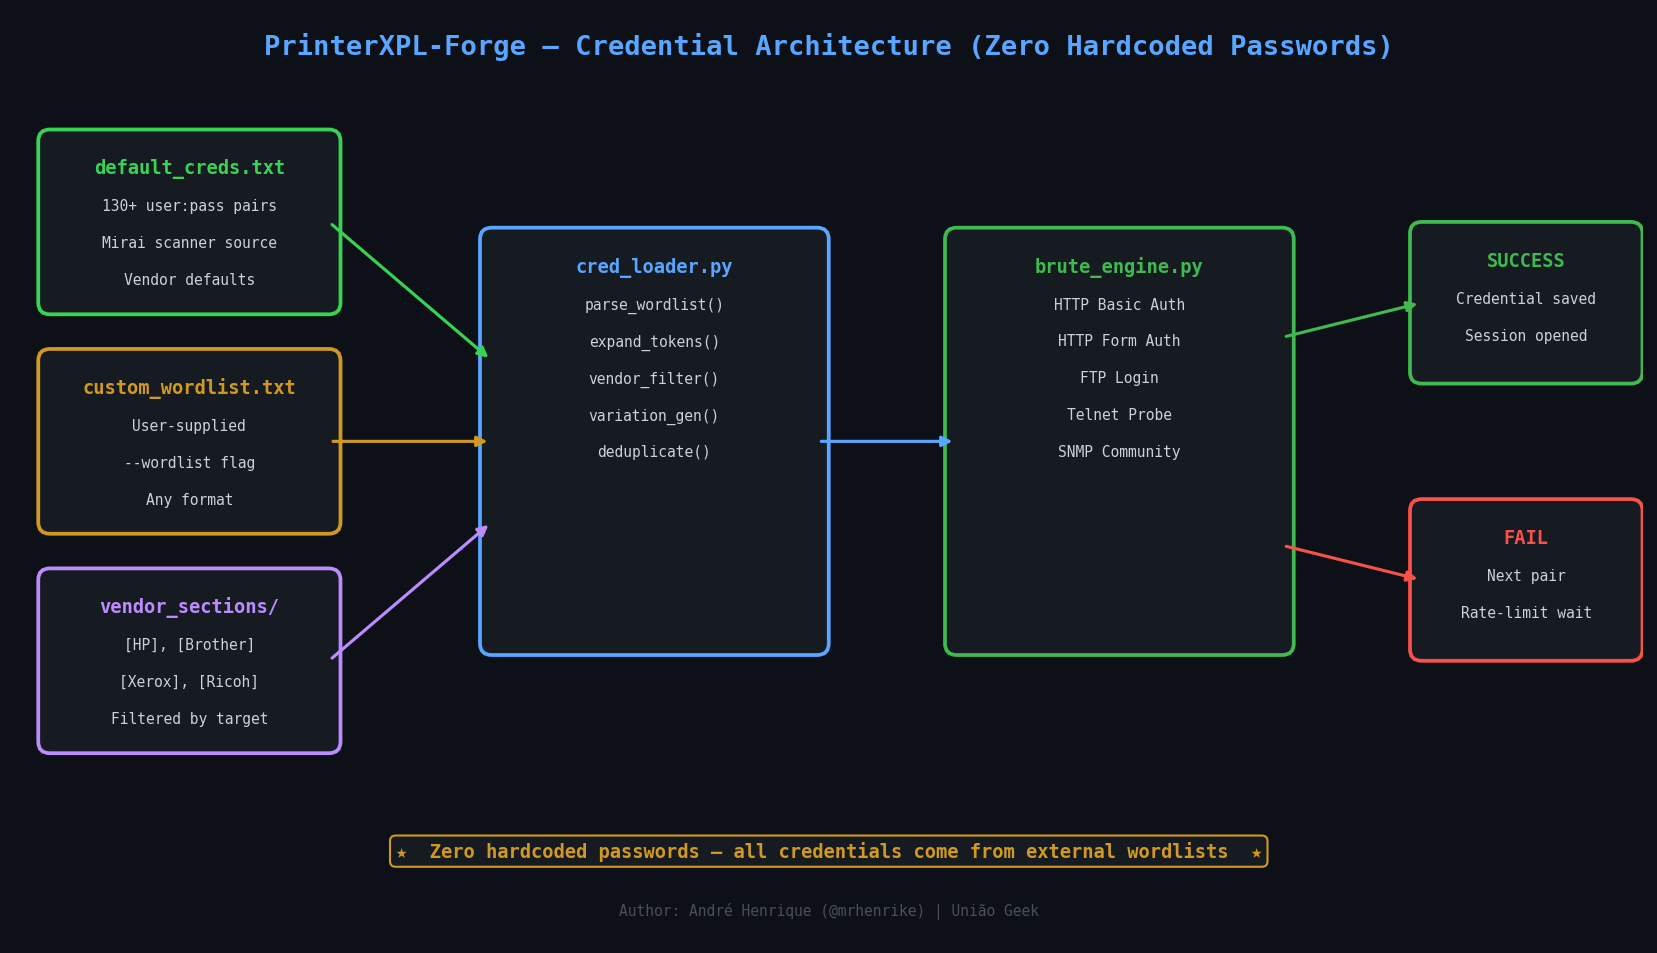Select the vendor_sections/ heading

click(x=189, y=607)
